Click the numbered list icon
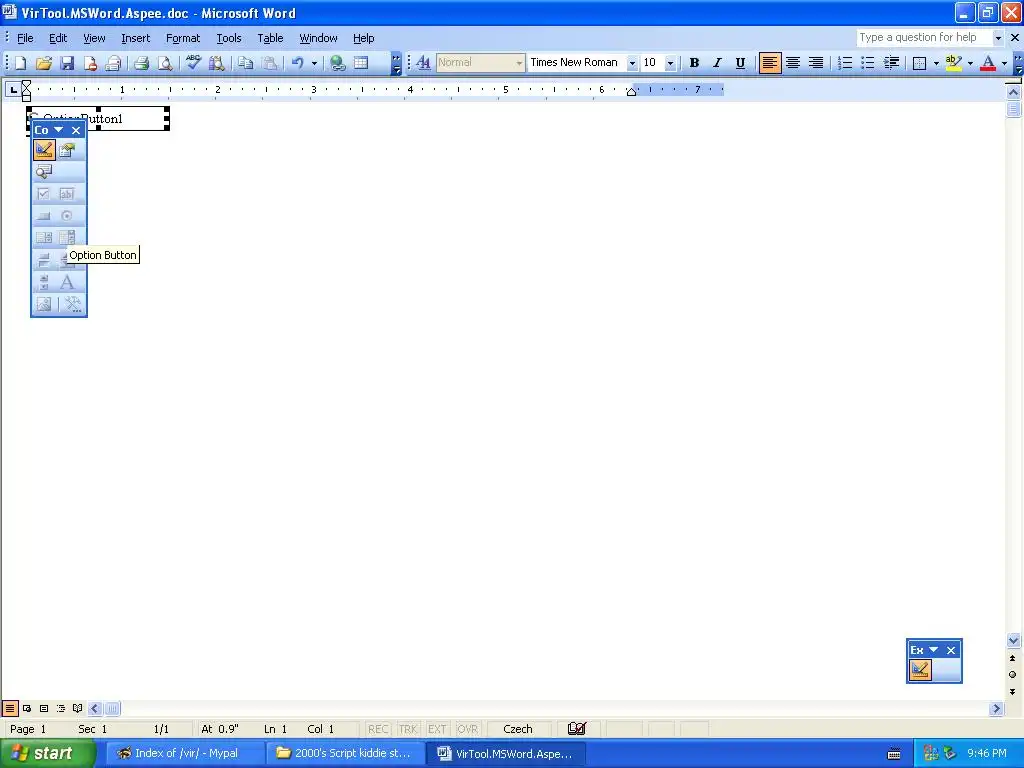This screenshot has width=1024, height=768. tap(845, 63)
